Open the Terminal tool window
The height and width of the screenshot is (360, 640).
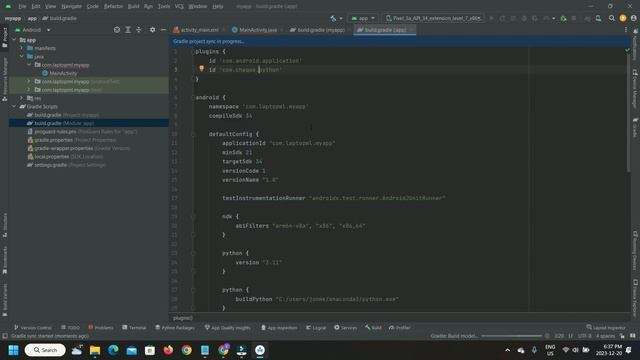coord(134,327)
